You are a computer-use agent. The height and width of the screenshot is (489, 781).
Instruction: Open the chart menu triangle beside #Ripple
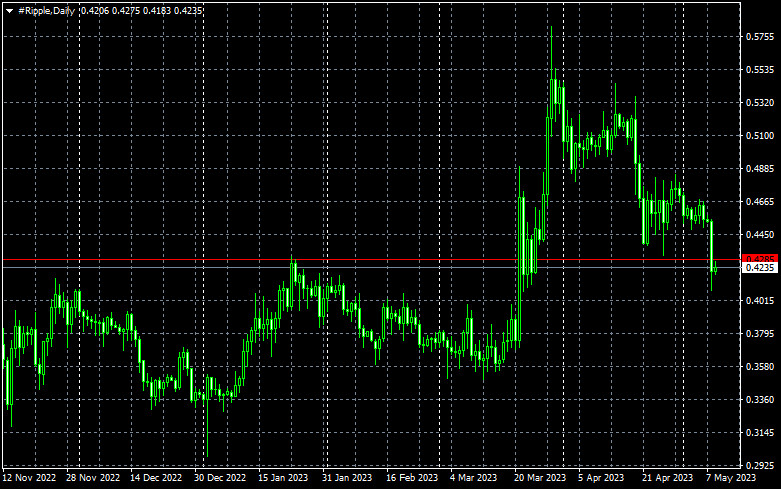9,11
